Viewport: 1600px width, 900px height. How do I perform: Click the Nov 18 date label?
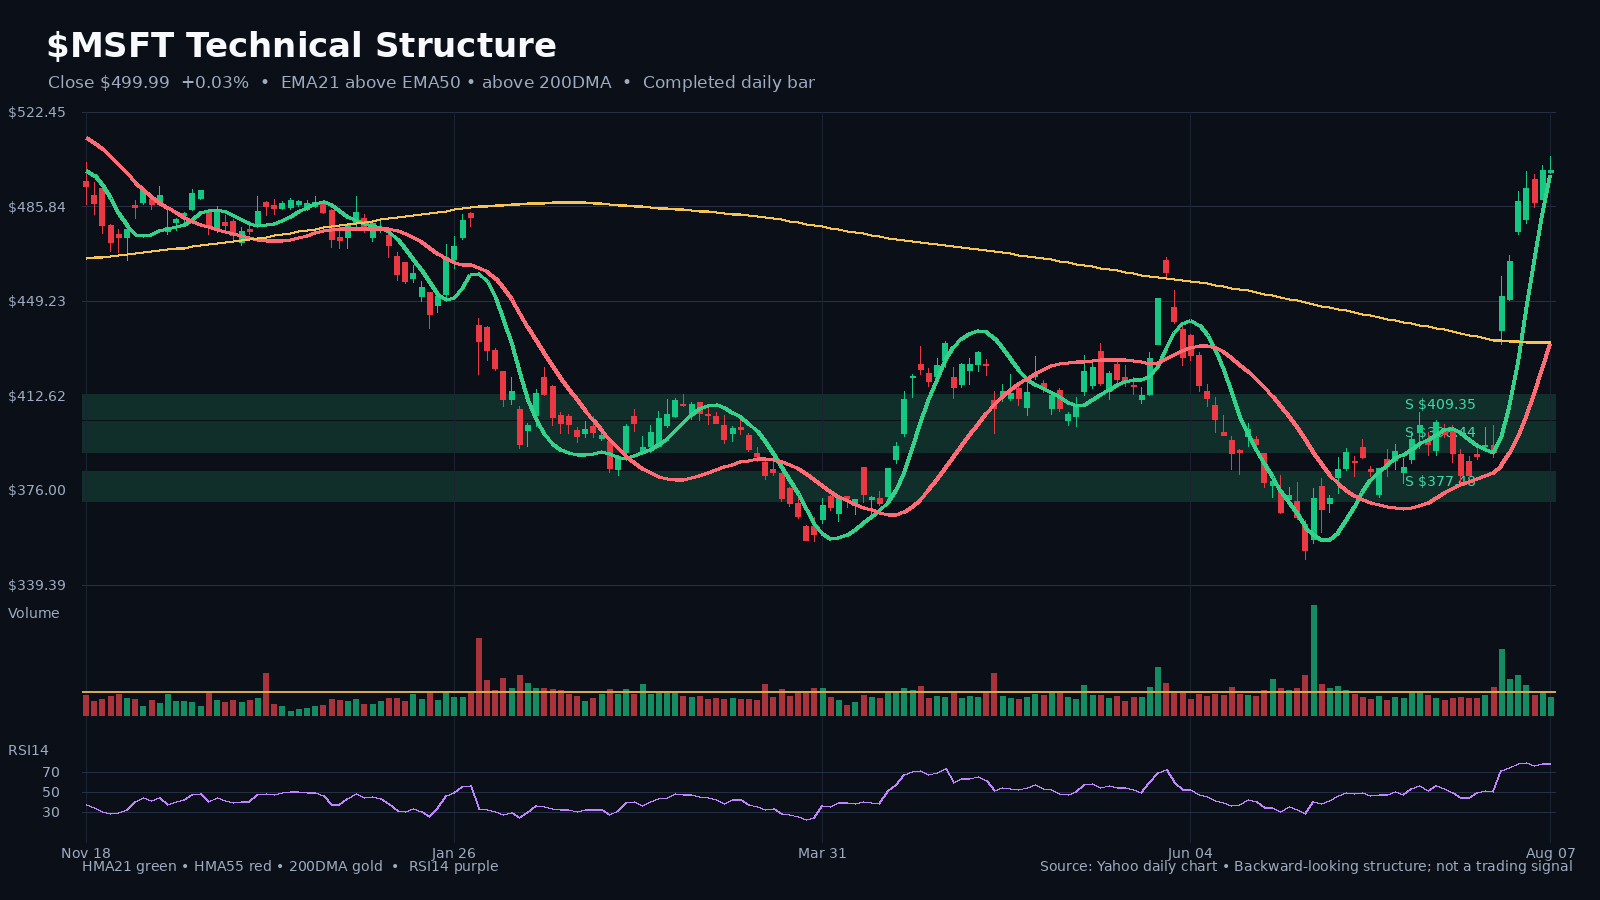(86, 853)
